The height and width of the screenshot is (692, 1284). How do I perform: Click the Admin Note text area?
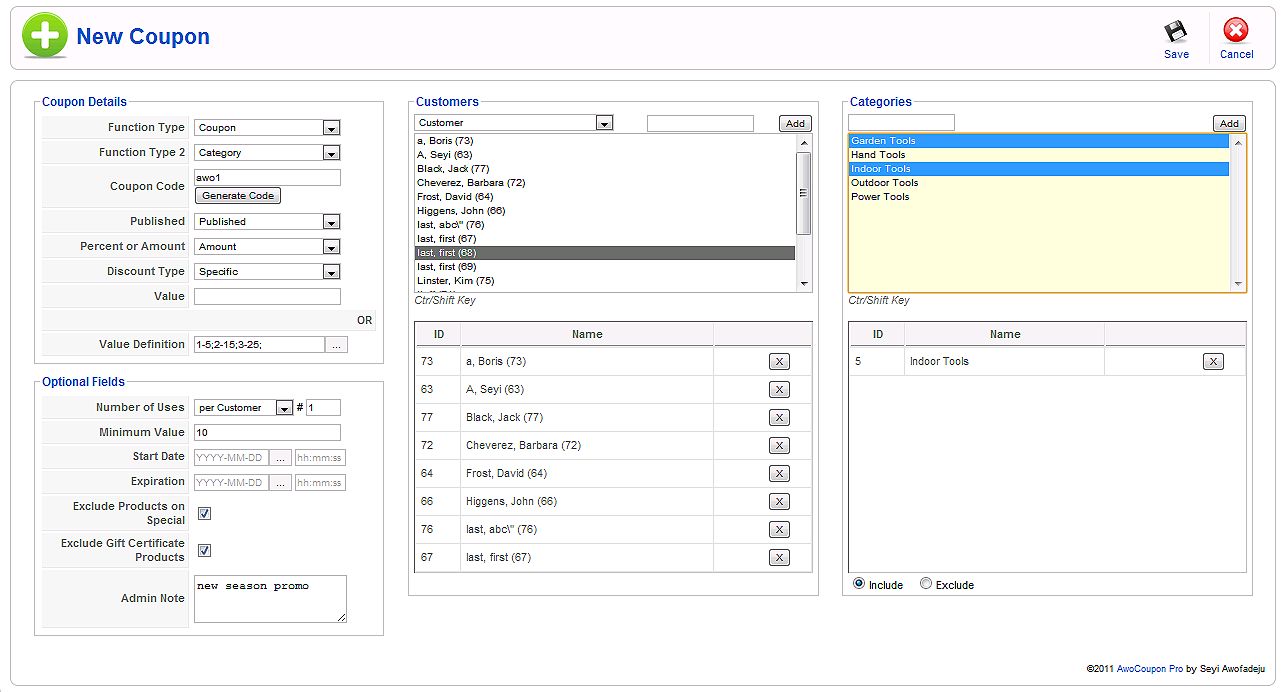270,599
